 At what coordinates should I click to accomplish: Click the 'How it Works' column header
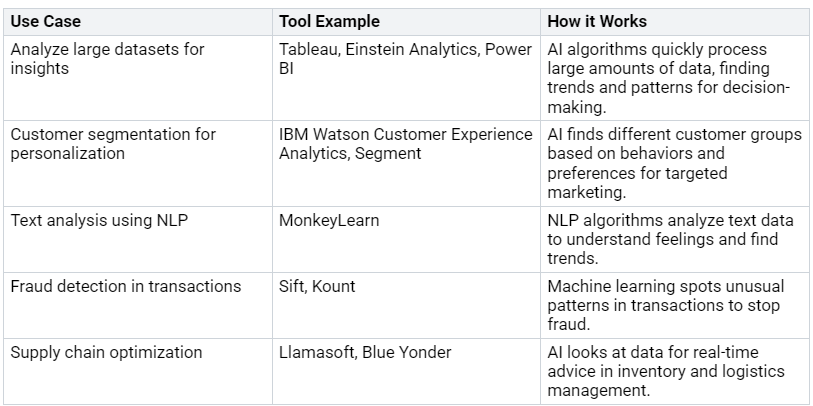[597, 21]
